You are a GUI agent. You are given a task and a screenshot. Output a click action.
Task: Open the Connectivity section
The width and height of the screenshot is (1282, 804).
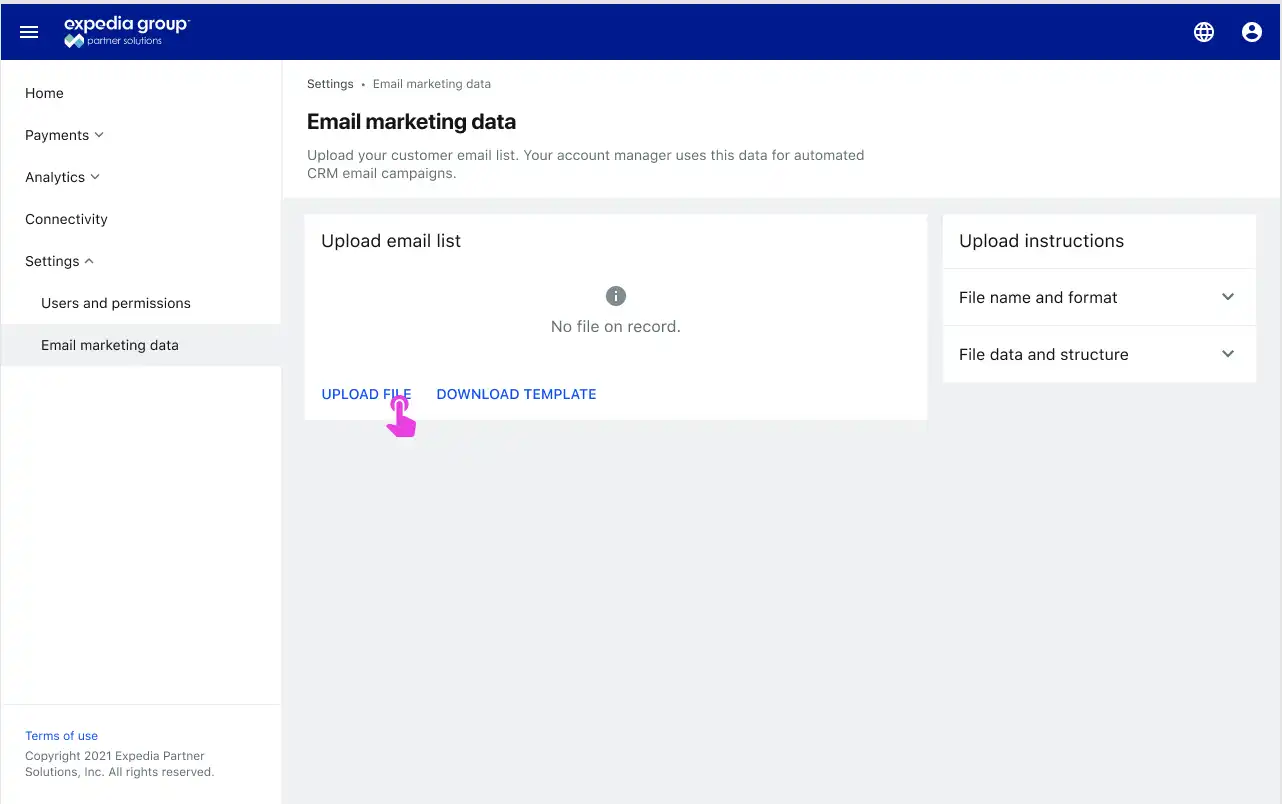pos(66,219)
